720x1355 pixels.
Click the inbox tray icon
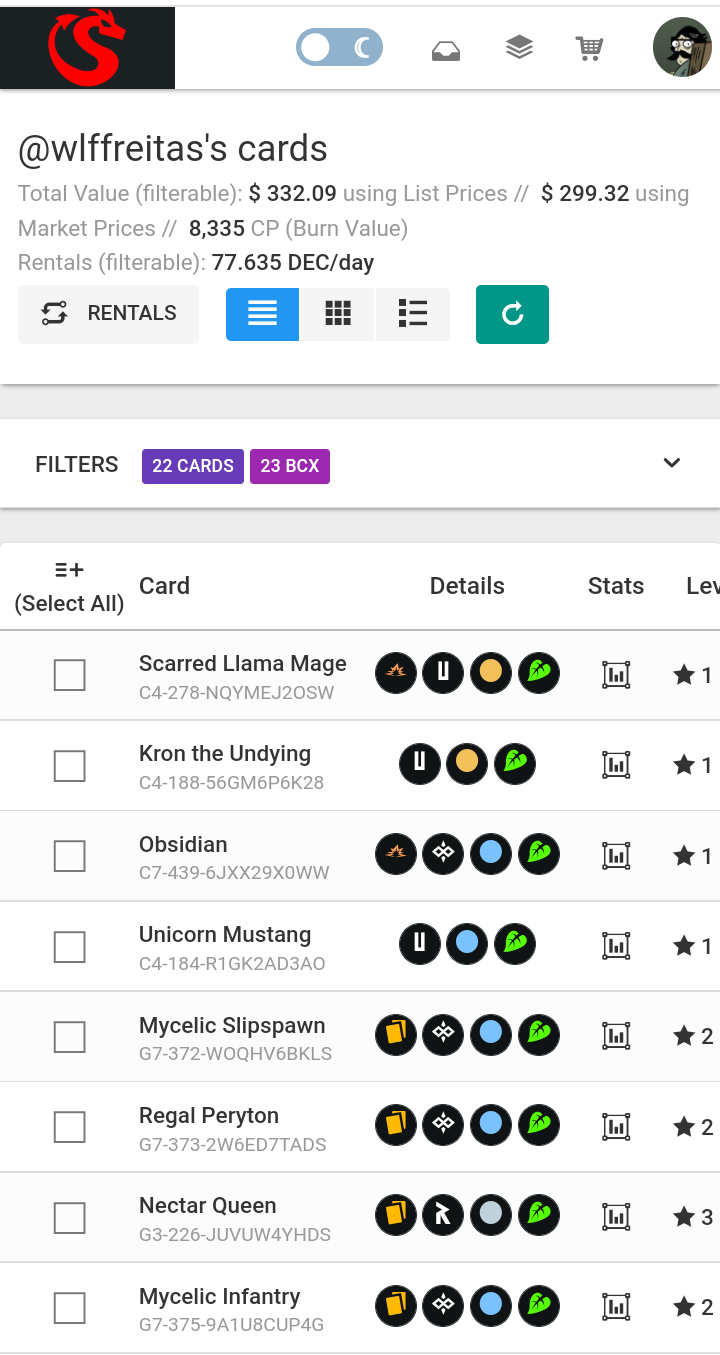(x=446, y=49)
